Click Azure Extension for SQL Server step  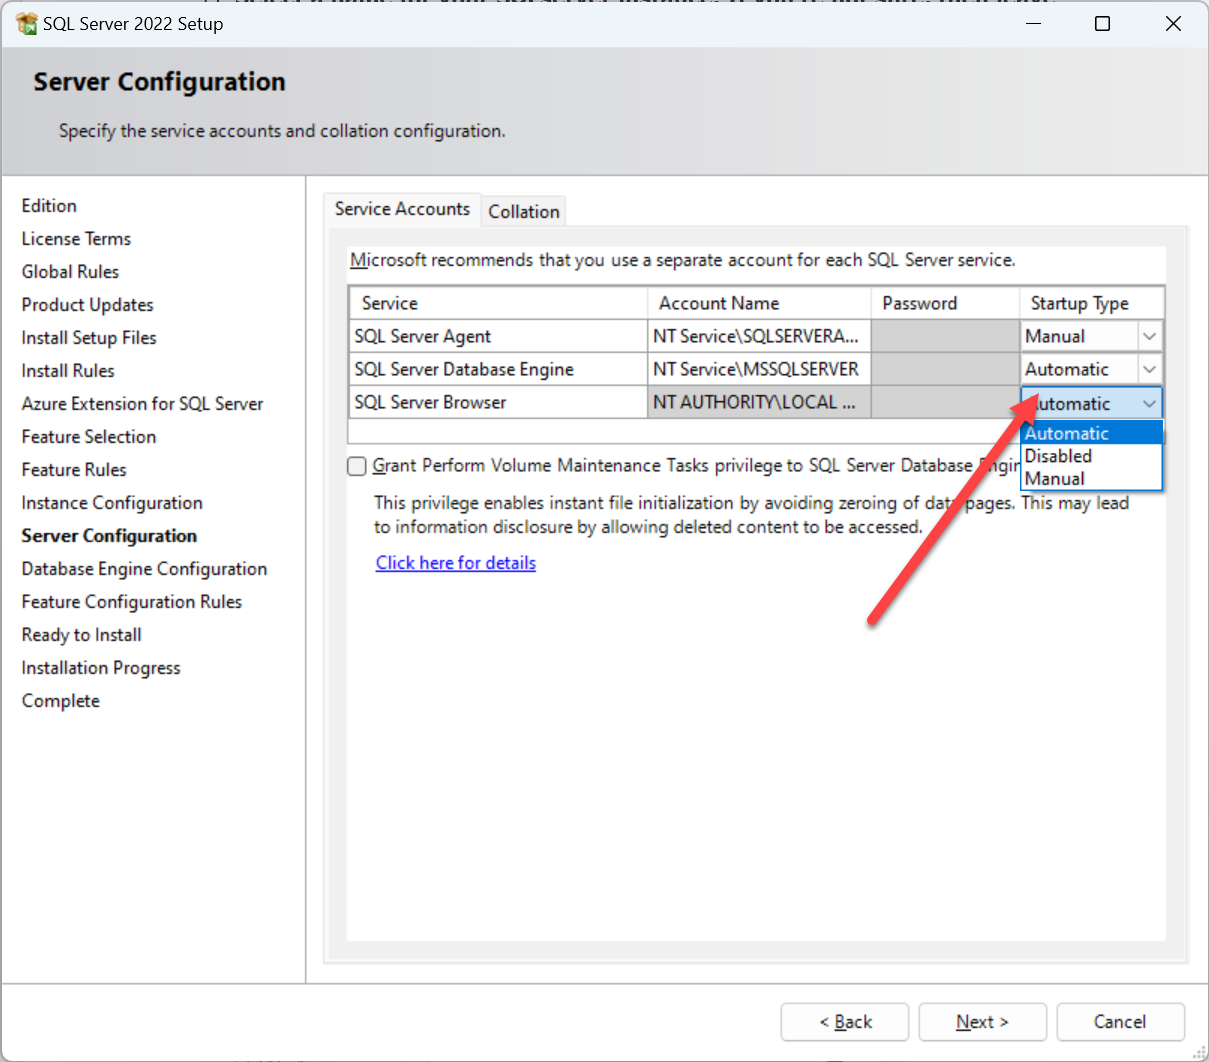click(142, 403)
